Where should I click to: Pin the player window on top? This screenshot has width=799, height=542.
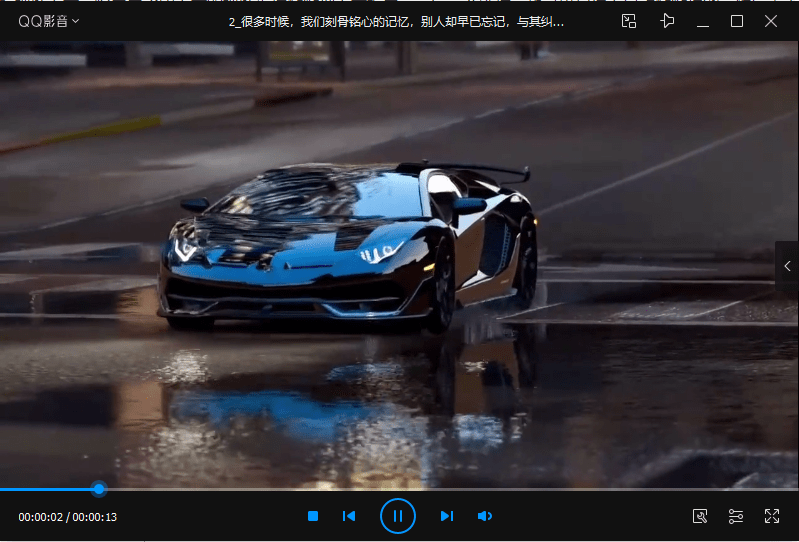[x=667, y=21]
